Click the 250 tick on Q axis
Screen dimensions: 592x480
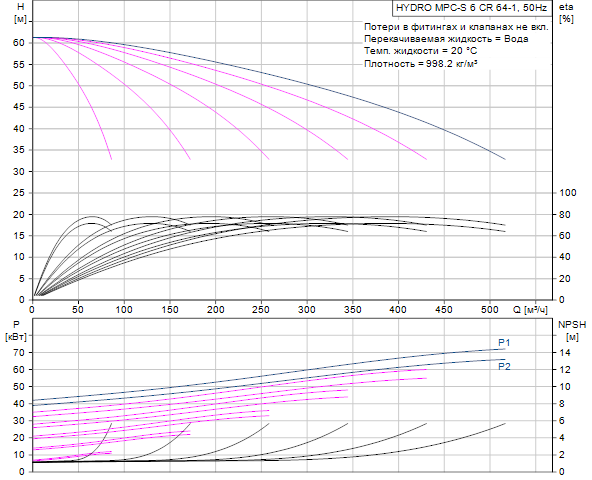click(261, 310)
